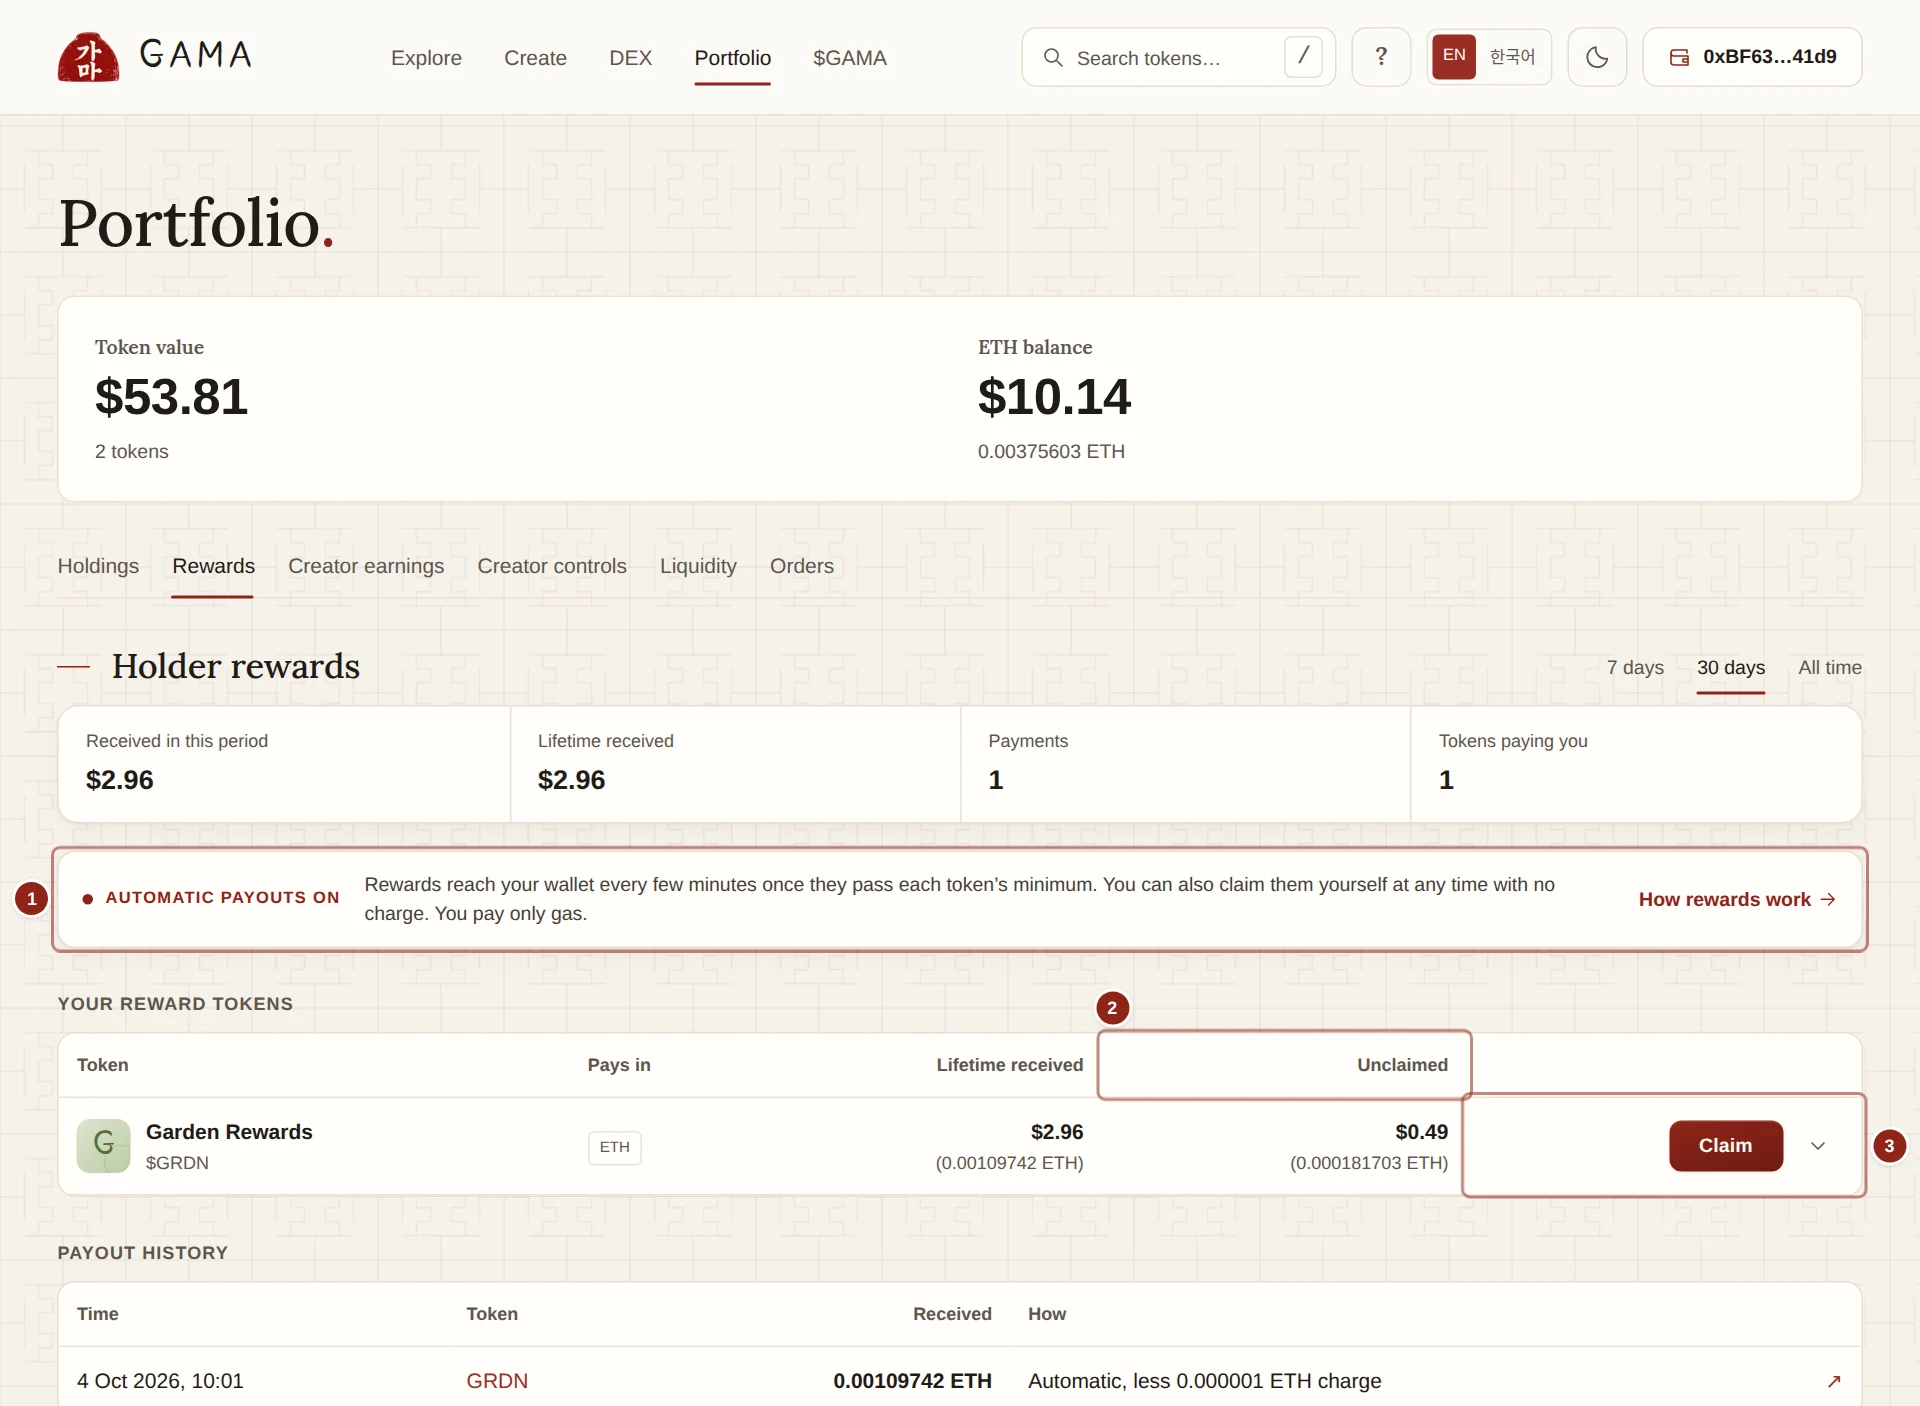Click the 4 Oct 2026, 10:01 timestamp
1920x1406 pixels.
tap(160, 1381)
